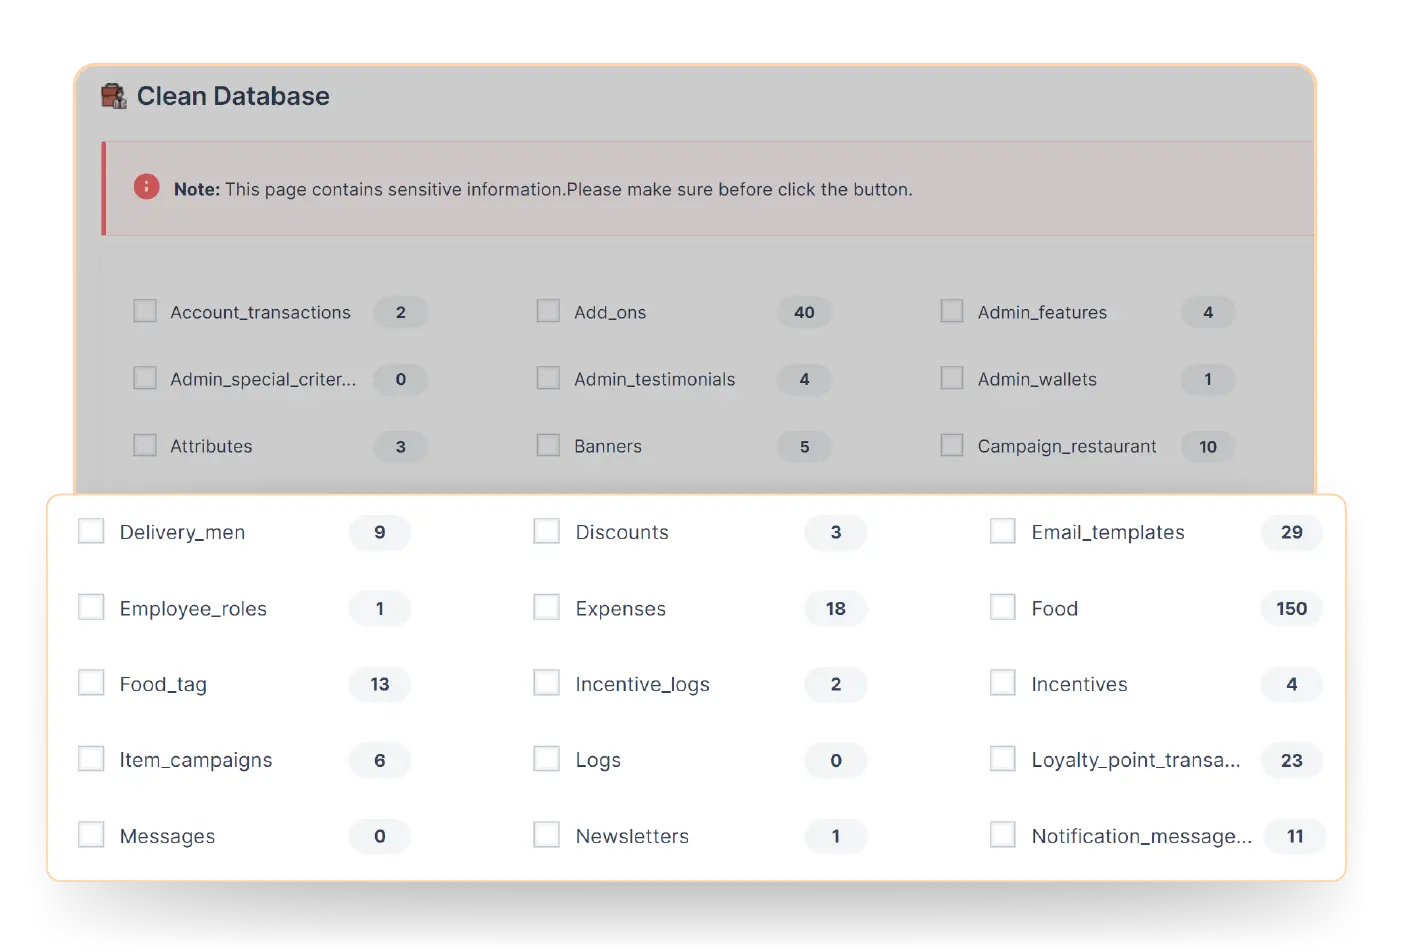Click the Loyalty_point_transa... label

1135,760
